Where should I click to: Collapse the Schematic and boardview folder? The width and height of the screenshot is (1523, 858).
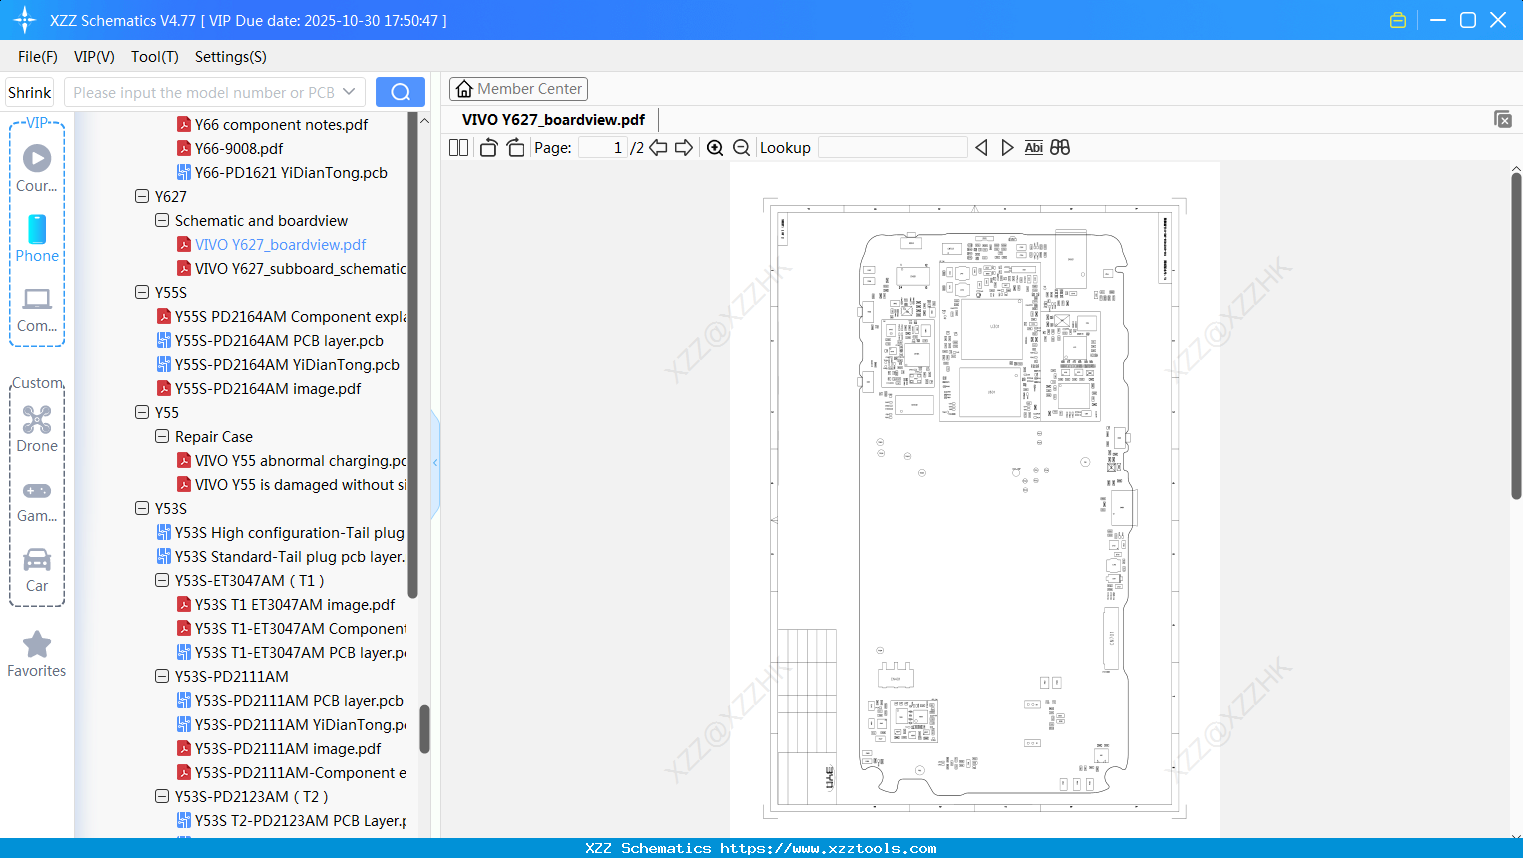coord(162,221)
